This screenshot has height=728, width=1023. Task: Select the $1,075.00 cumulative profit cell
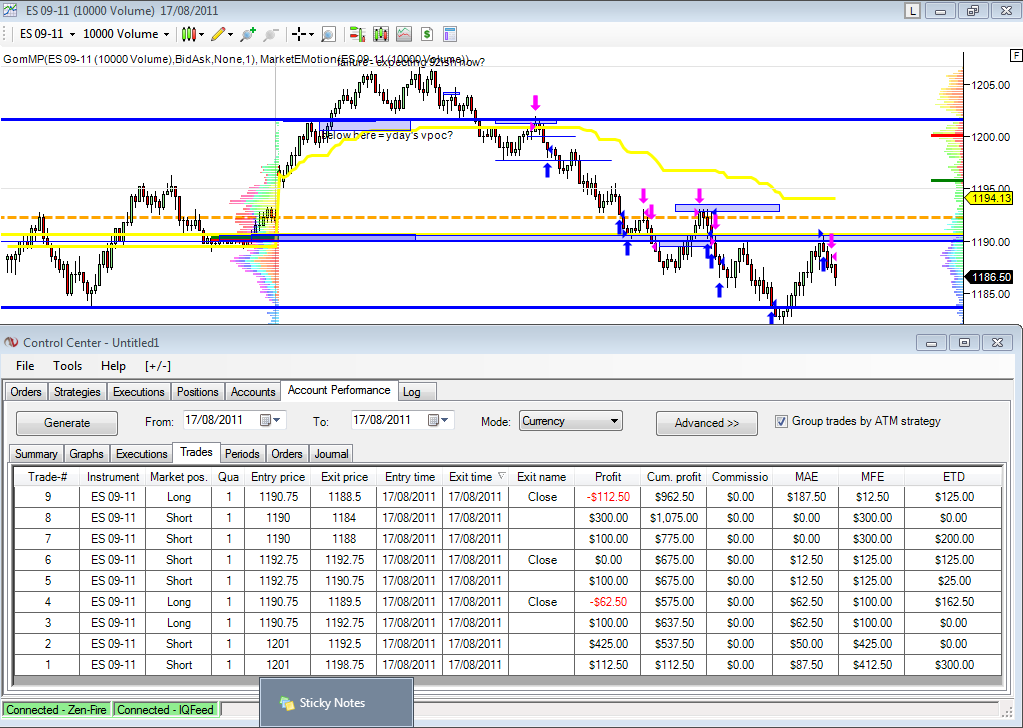(673, 518)
